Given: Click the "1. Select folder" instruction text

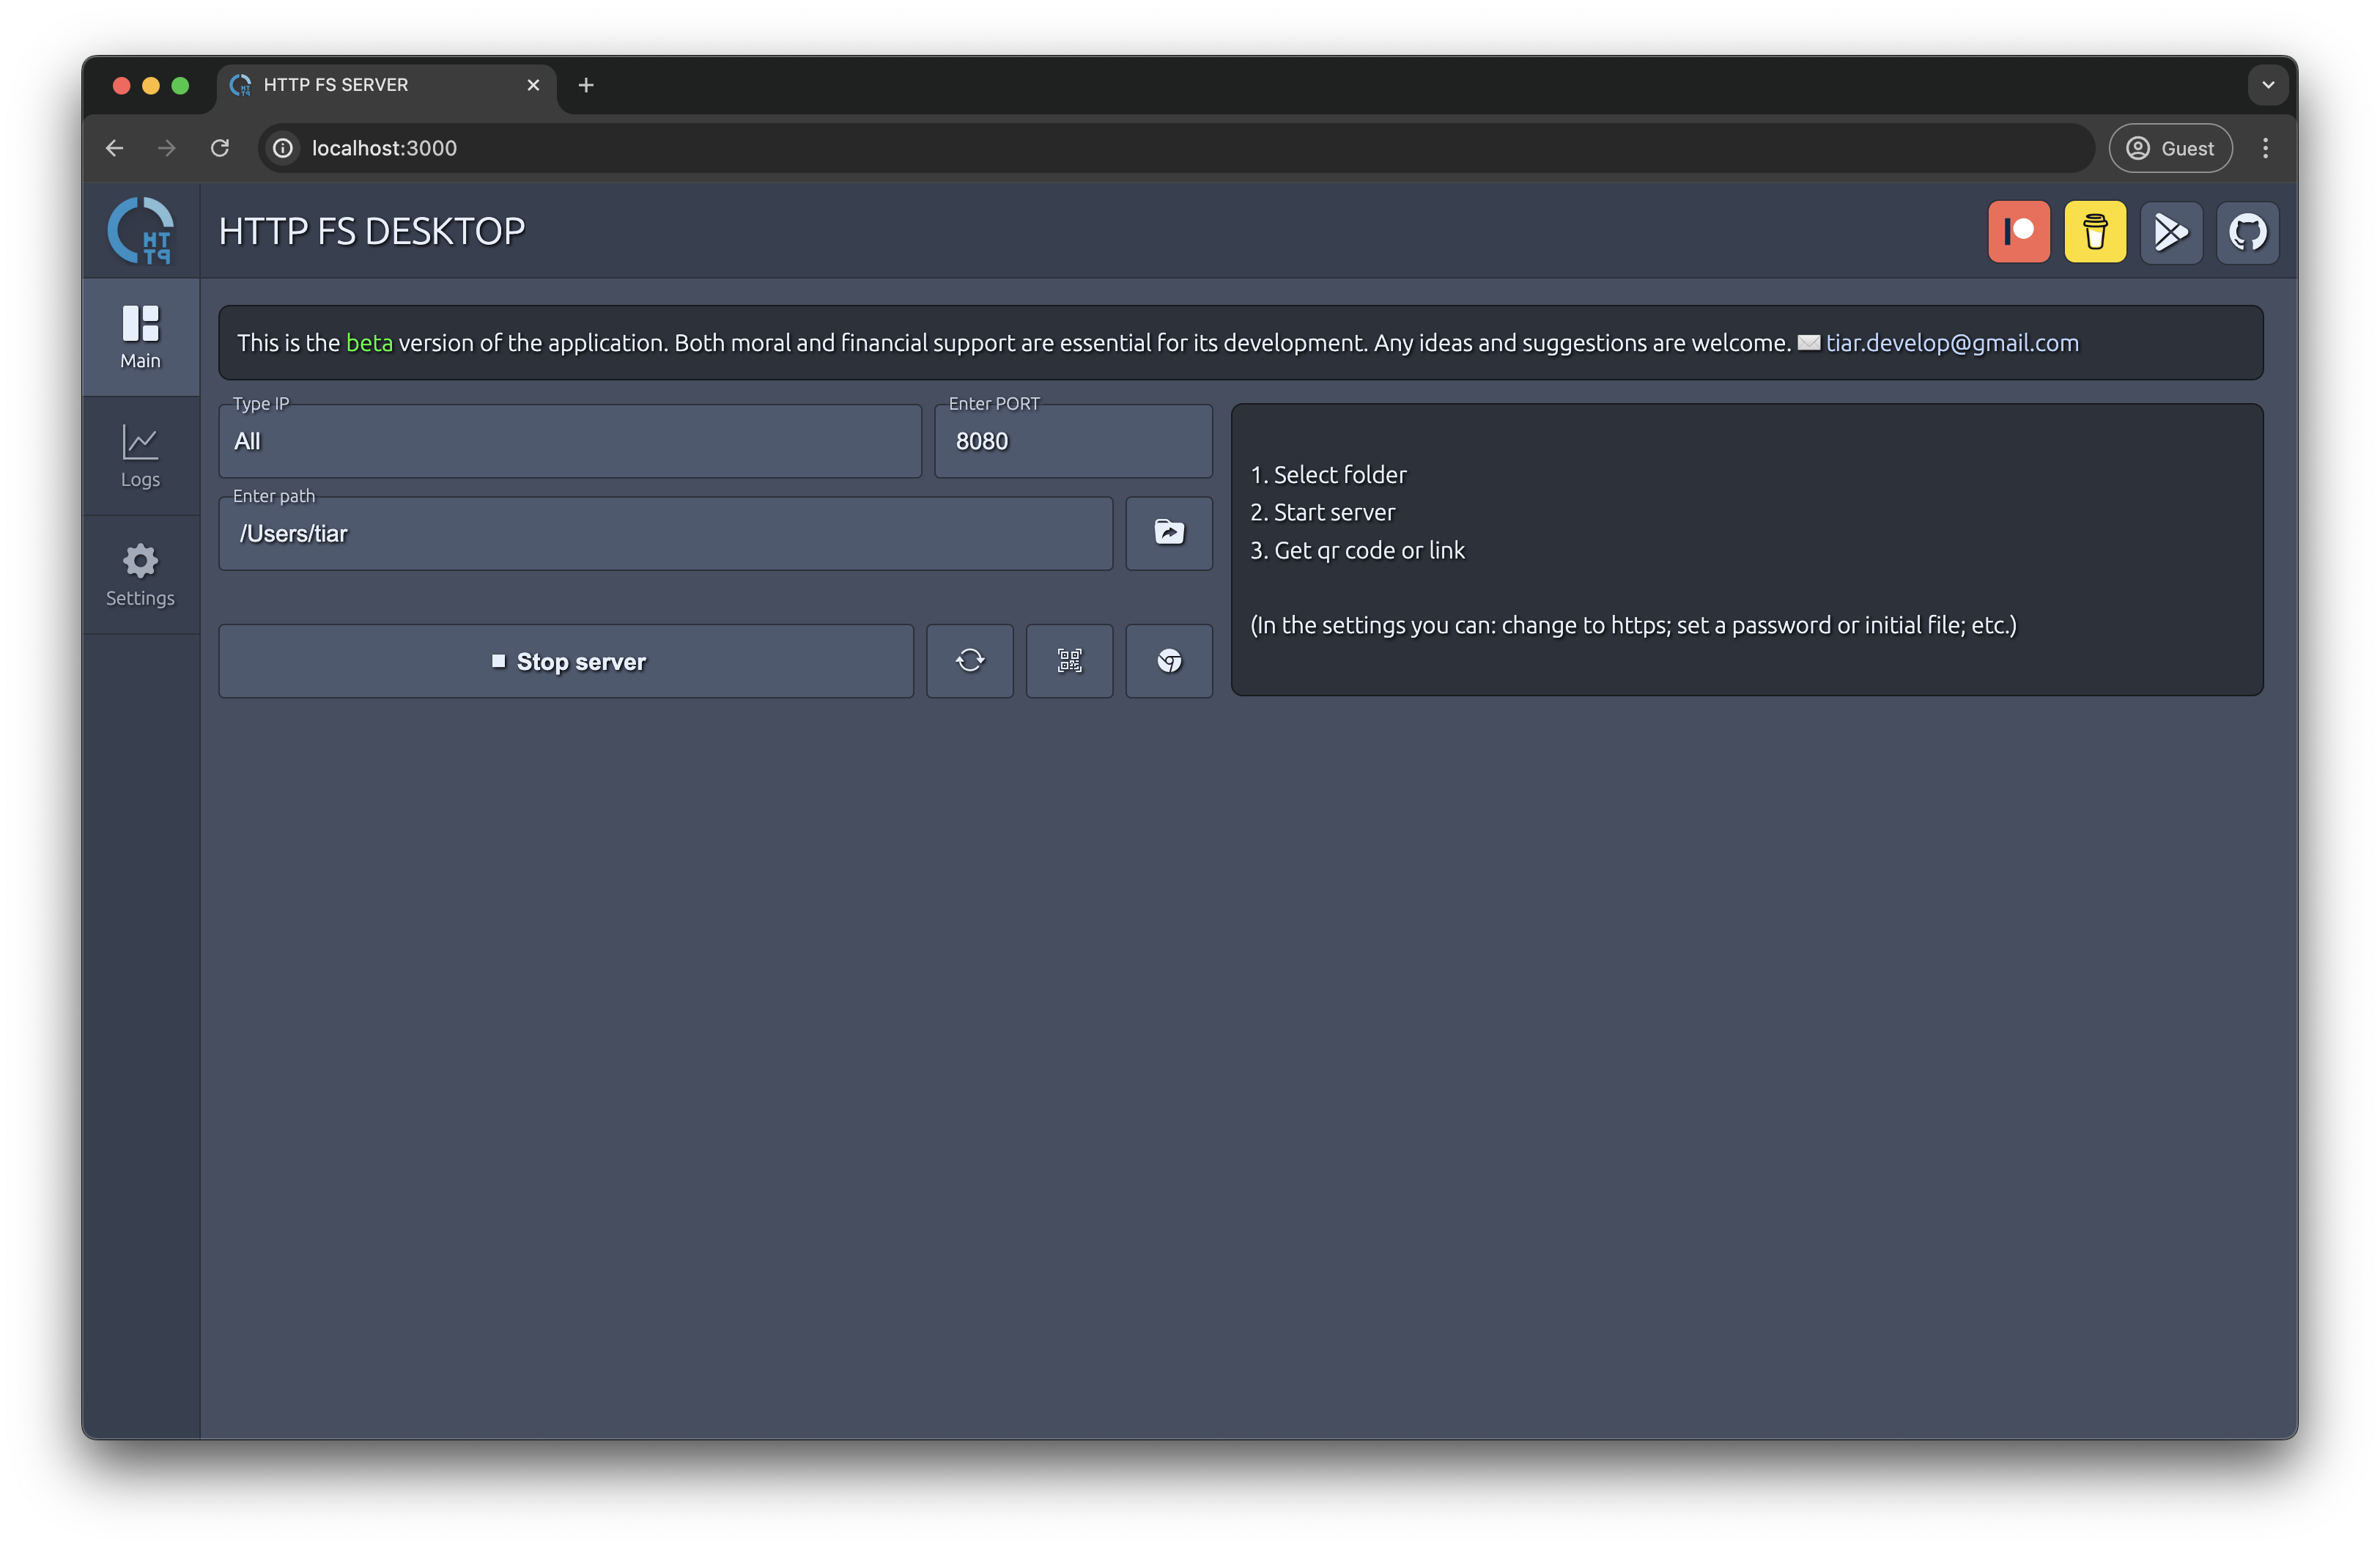Looking at the screenshot, I should tap(1328, 474).
